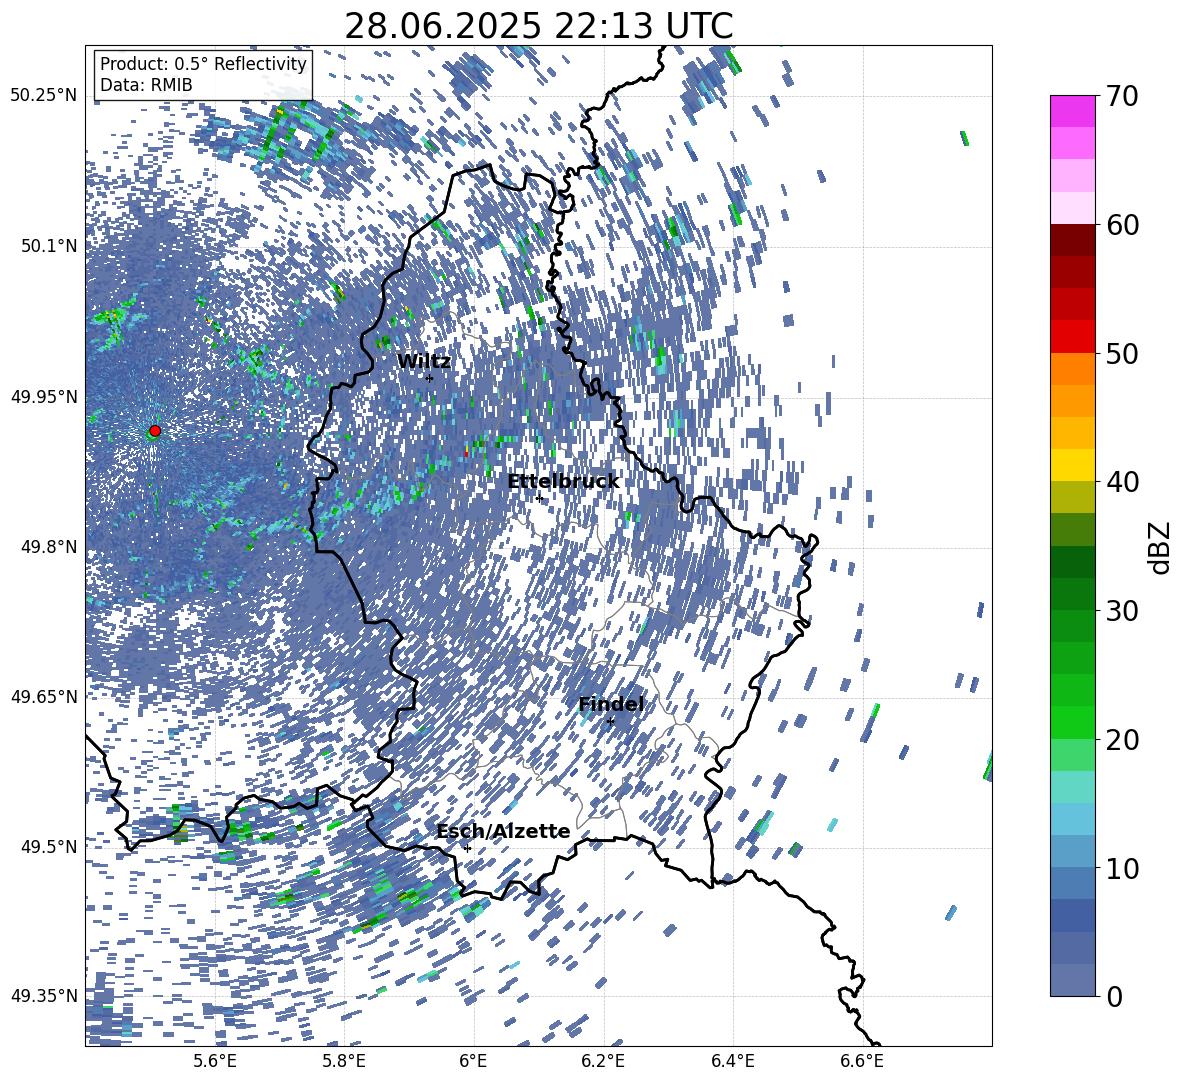
Task: Click the 5.8°E longitude tick label
Action: (344, 1061)
